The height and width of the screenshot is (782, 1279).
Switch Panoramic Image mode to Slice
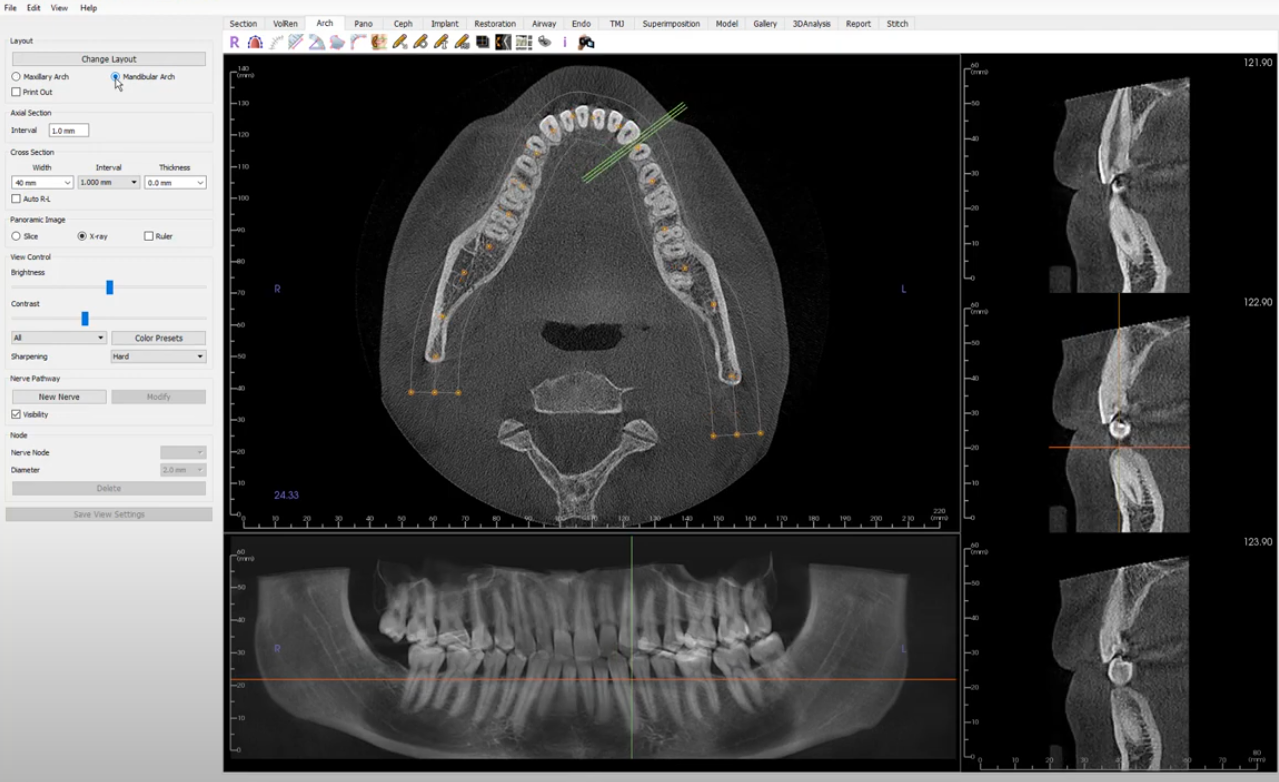point(14,236)
